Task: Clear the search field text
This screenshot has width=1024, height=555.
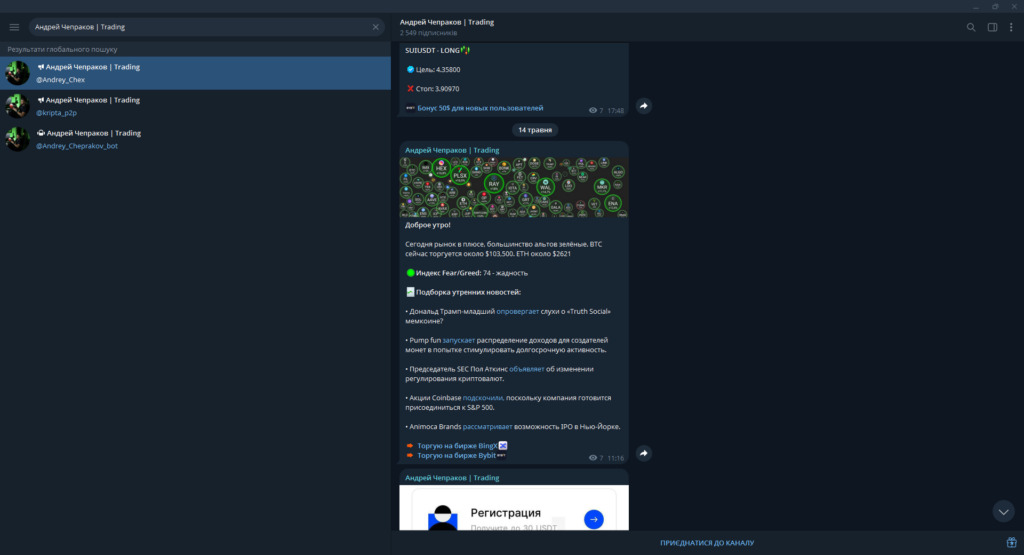Action: [x=376, y=27]
